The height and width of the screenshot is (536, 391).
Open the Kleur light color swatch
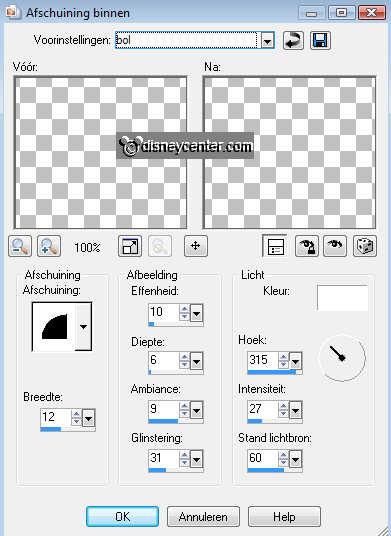[x=342, y=298]
